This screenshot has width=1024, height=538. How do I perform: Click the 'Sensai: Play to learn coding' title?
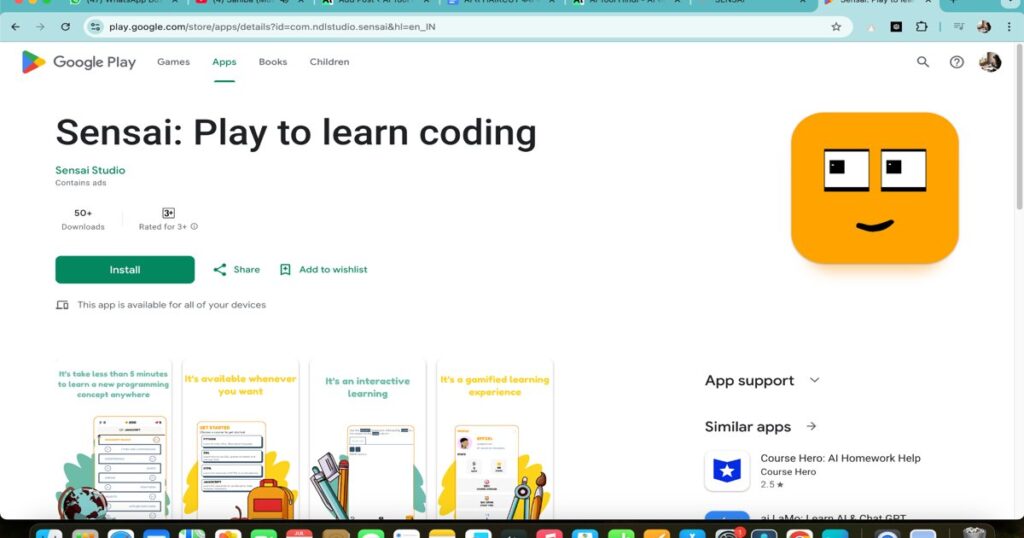[x=296, y=133]
